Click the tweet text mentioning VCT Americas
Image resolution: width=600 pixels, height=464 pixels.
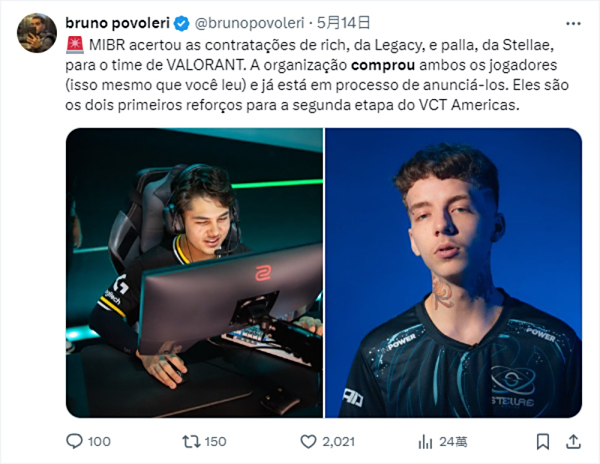[x=317, y=75]
